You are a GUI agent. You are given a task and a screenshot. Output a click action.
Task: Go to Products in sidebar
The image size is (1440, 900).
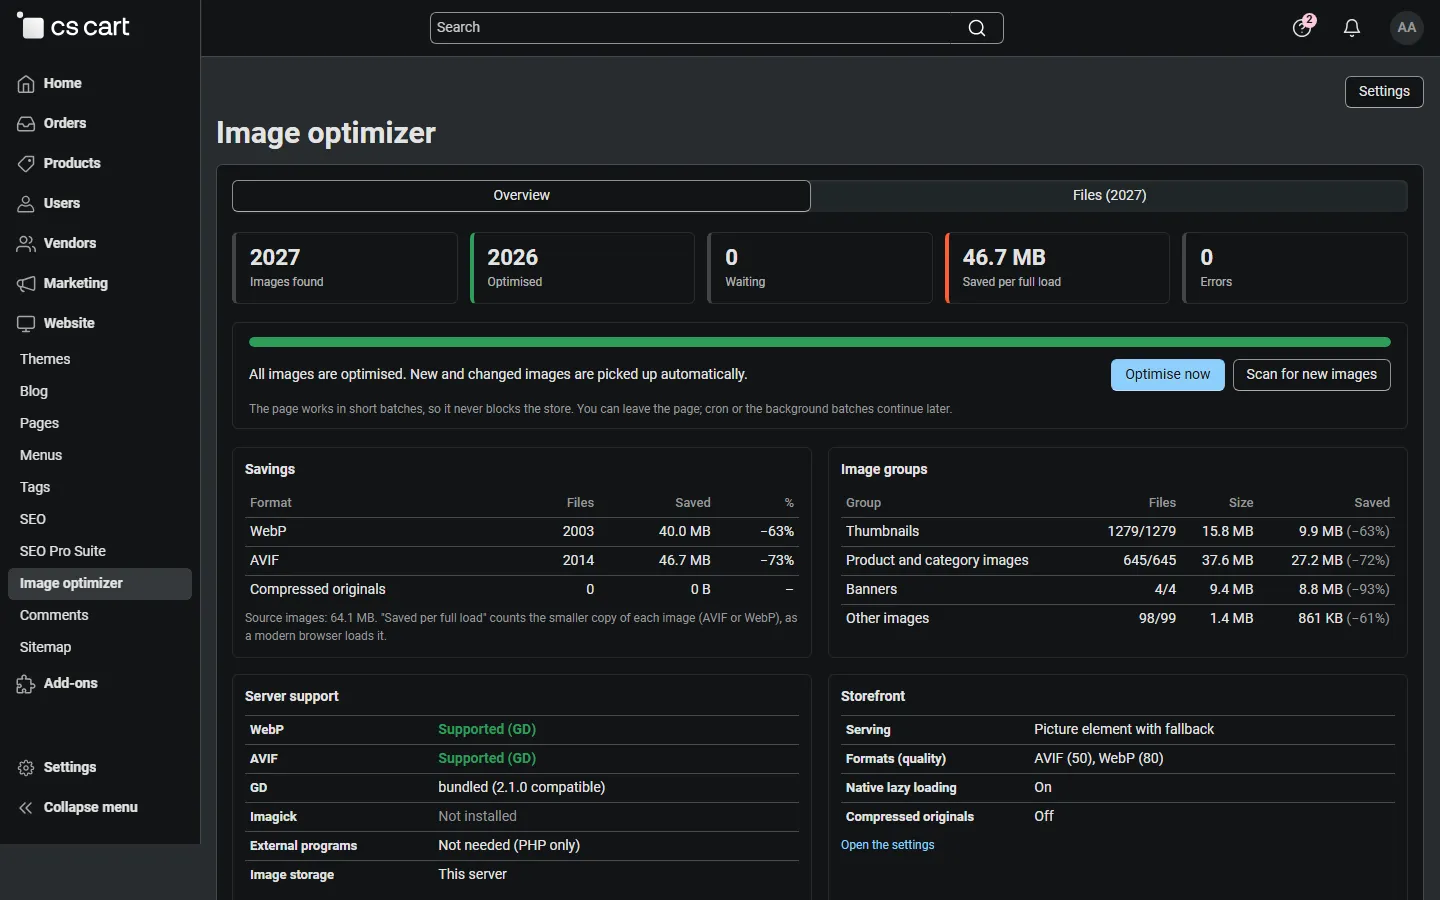point(59,164)
